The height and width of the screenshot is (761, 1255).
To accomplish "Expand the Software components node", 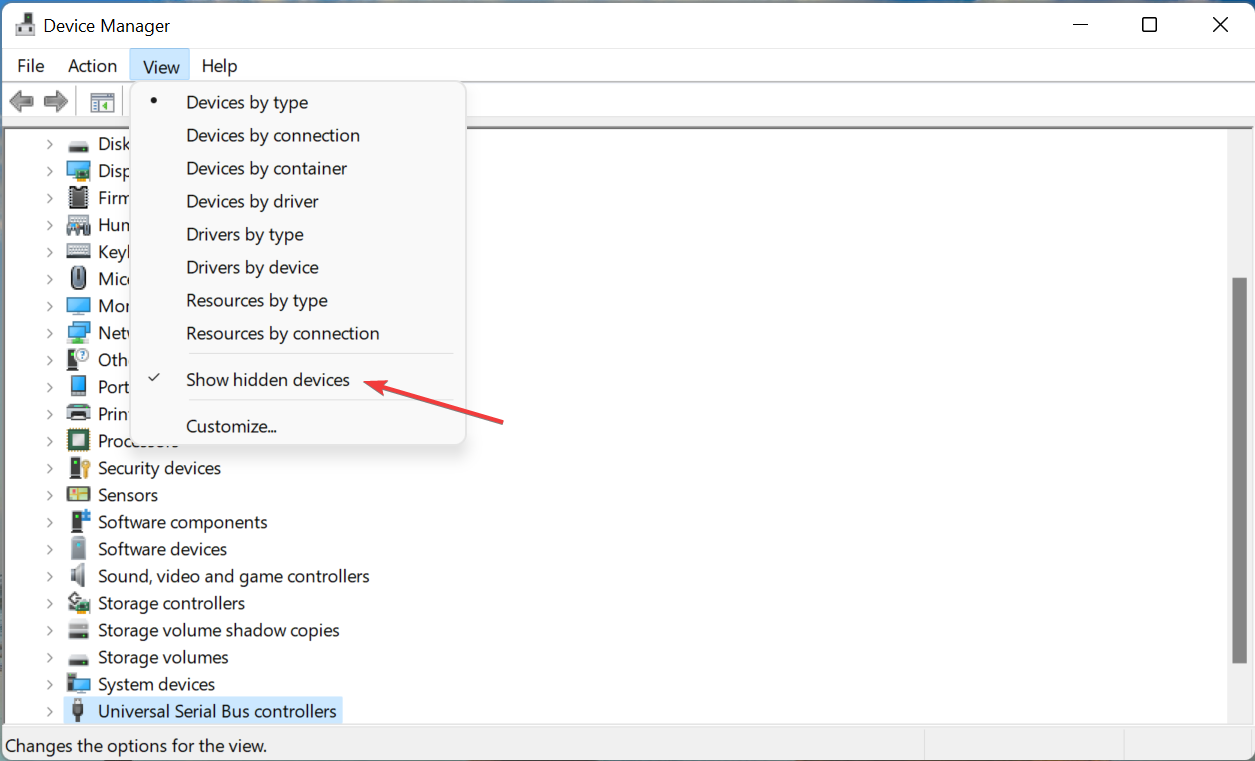I will pos(49,522).
